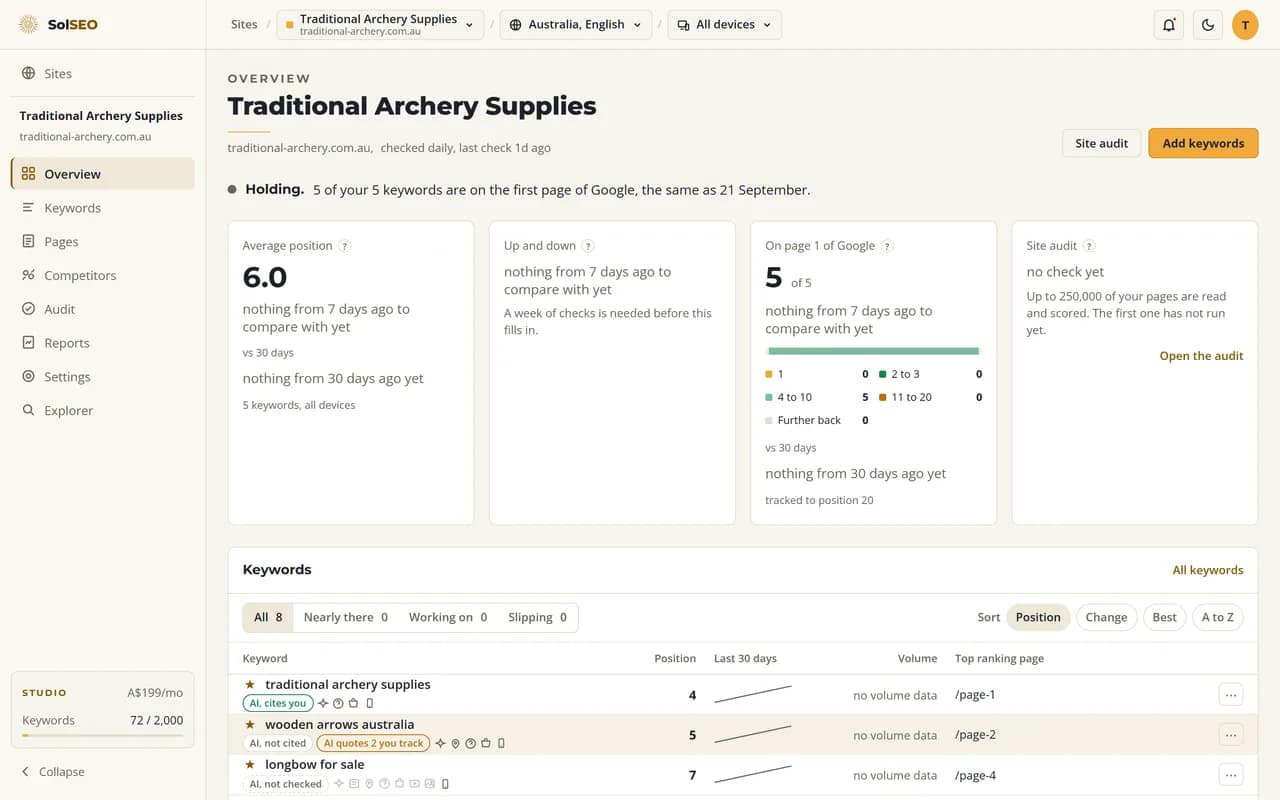The height and width of the screenshot is (800, 1280).
Task: Switch to the Working on tab
Action: 448,617
